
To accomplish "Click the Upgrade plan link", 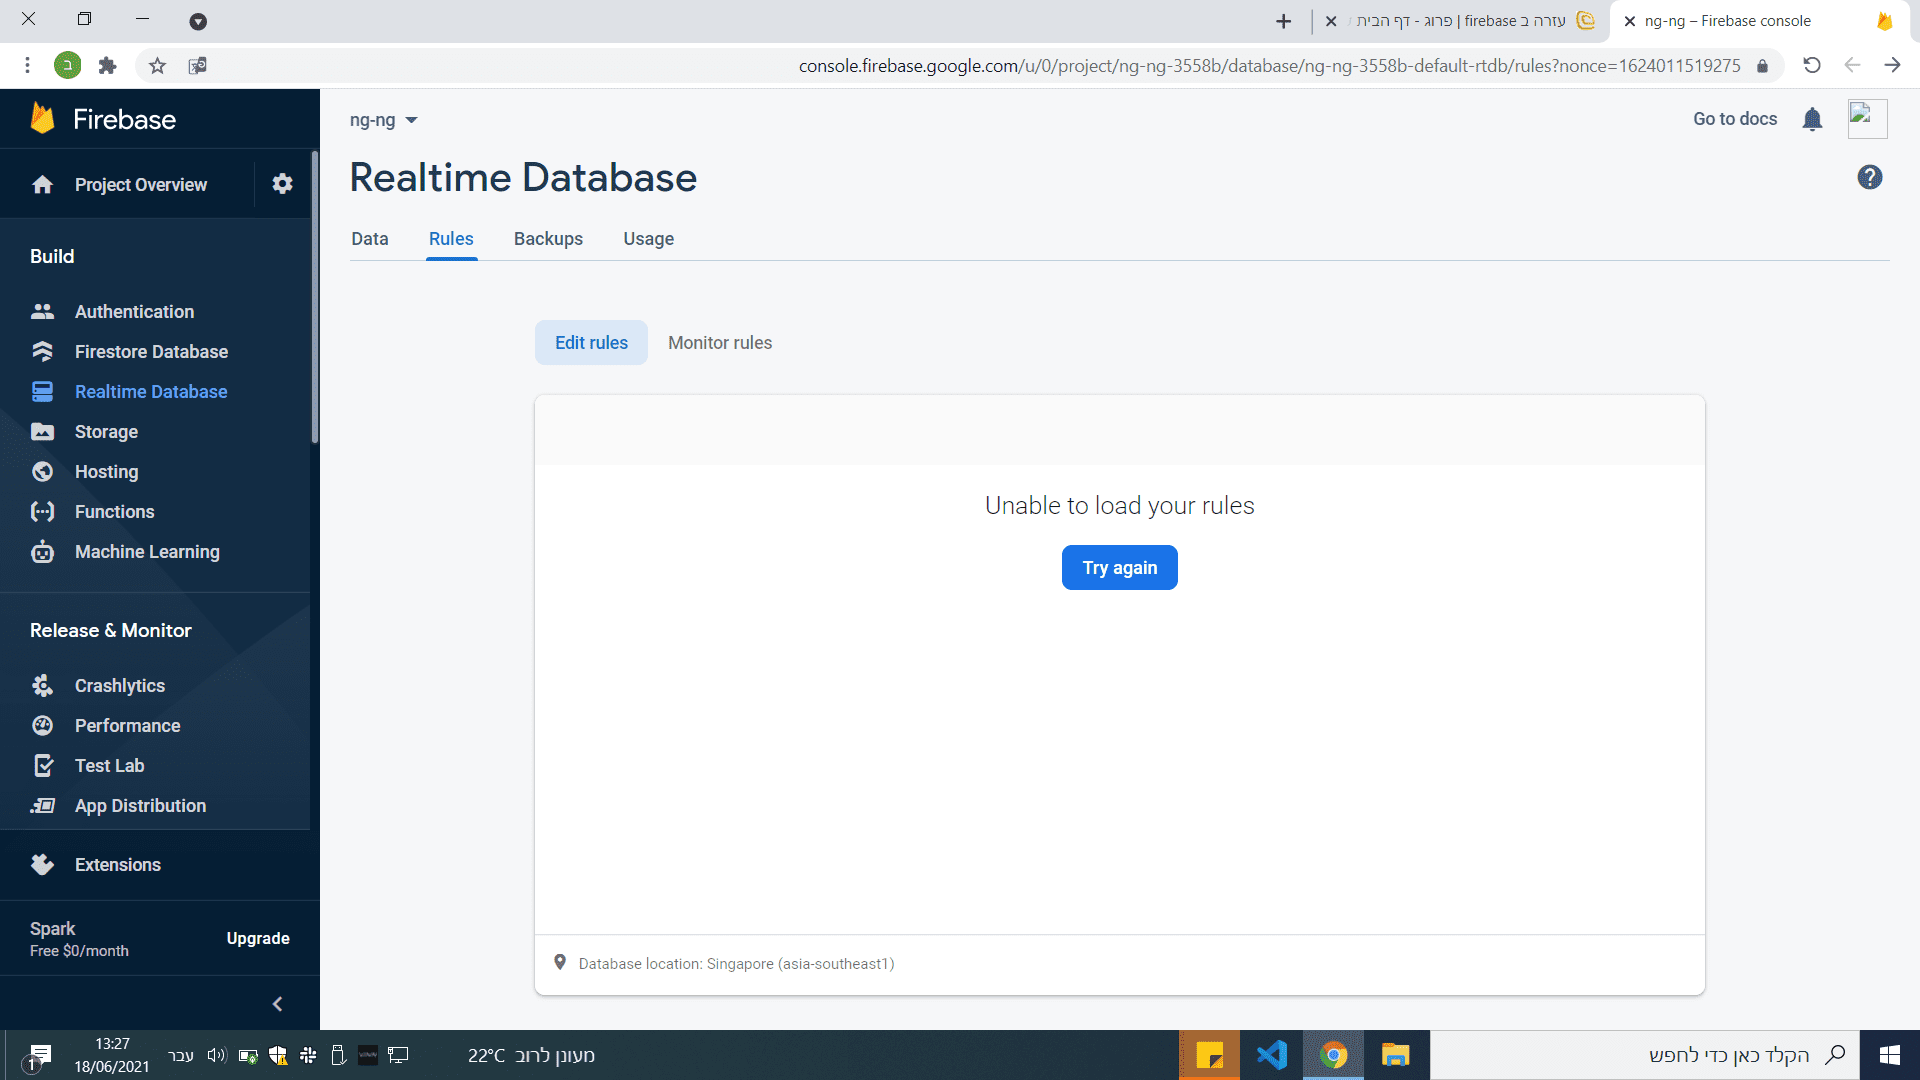I will tap(257, 938).
